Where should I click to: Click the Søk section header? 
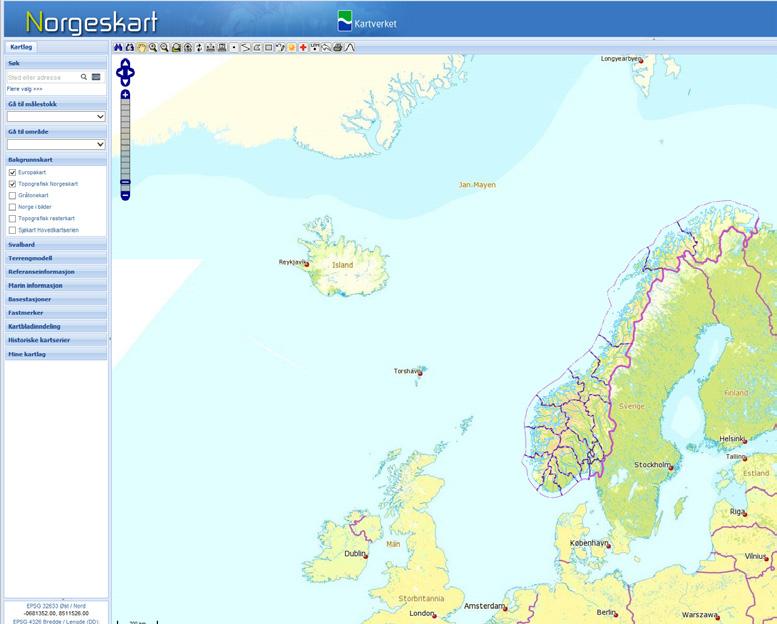(x=56, y=63)
